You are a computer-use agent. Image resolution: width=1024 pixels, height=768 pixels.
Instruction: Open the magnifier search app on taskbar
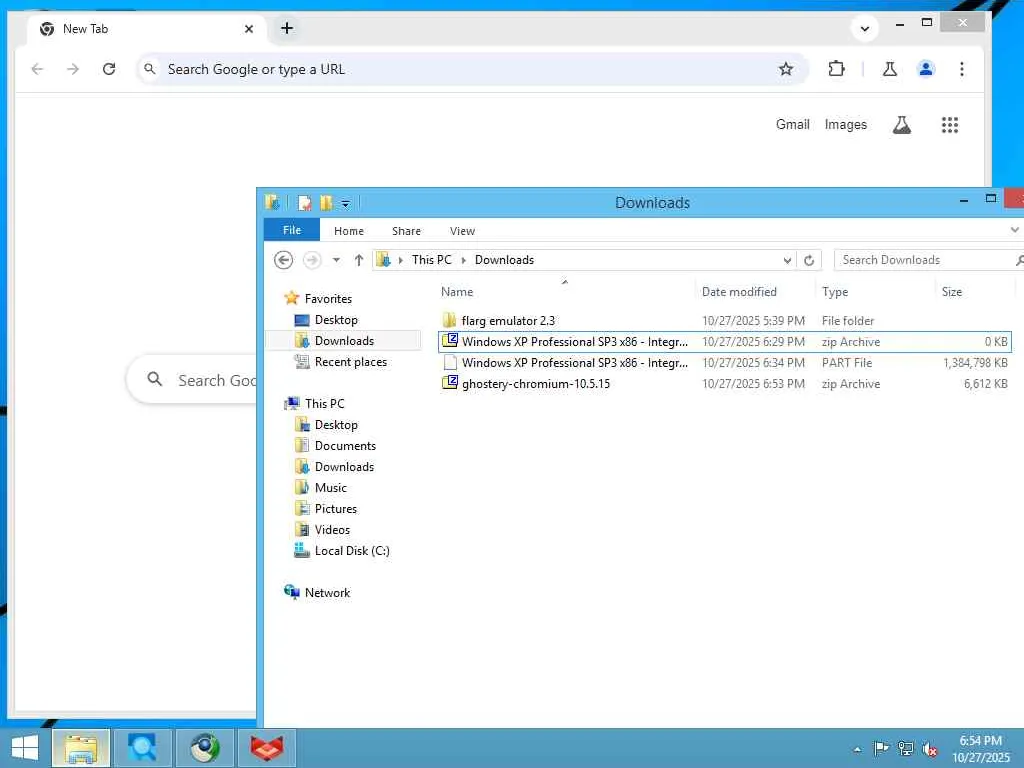click(142, 748)
